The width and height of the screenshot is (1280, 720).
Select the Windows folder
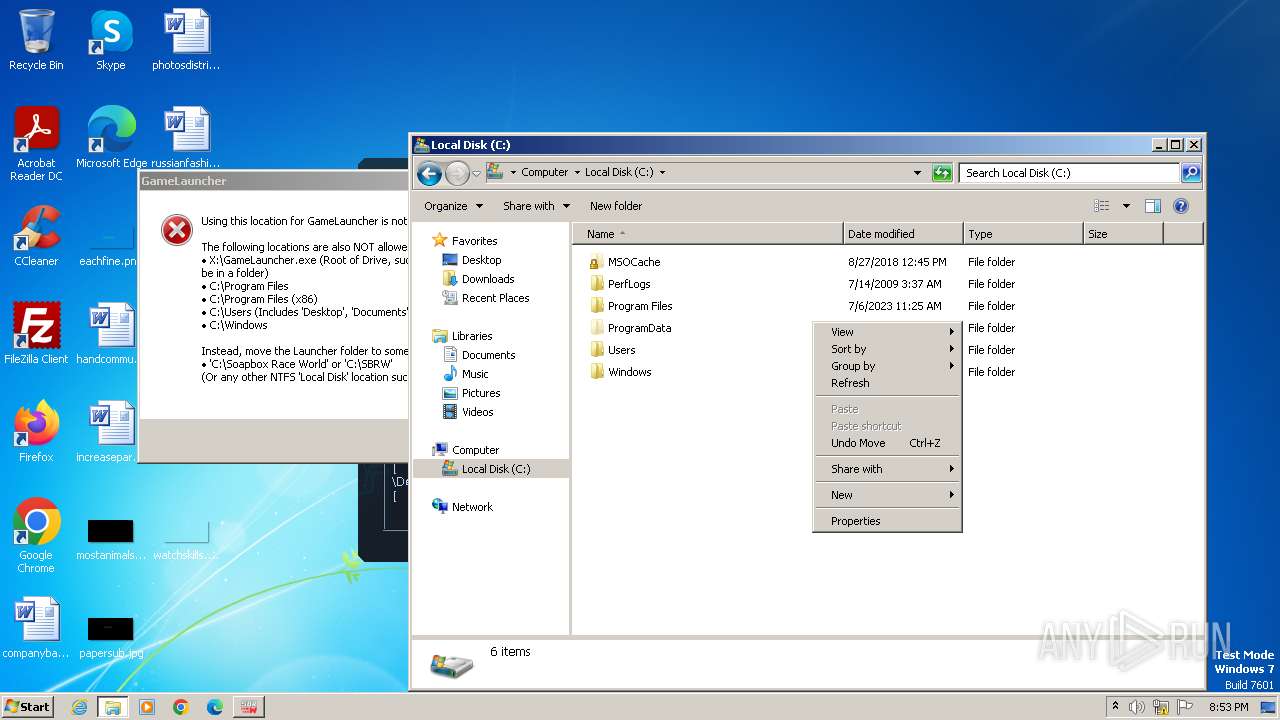629,372
